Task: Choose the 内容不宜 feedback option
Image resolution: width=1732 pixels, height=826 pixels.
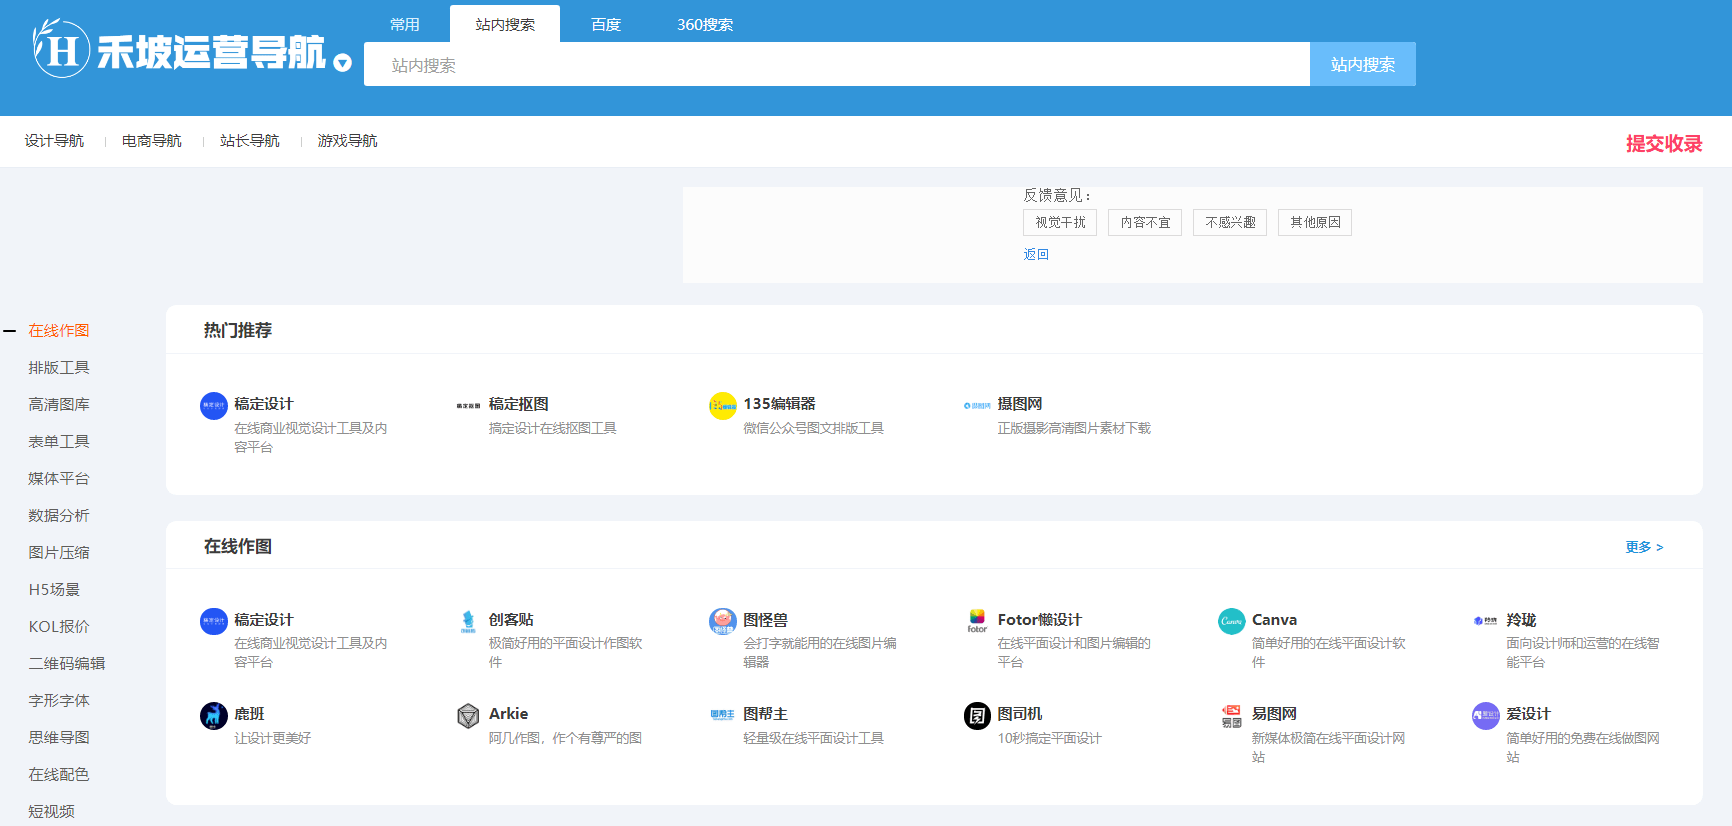Action: pyautogui.click(x=1145, y=222)
